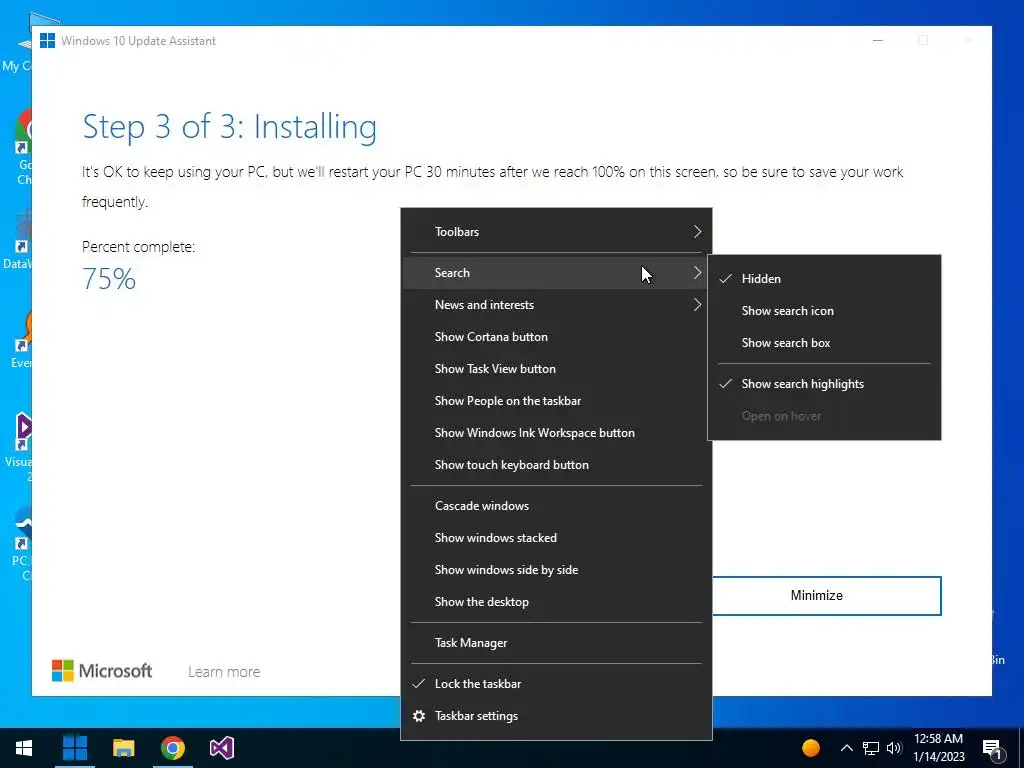Open File Explorer from the taskbar
The height and width of the screenshot is (768, 1024).
click(x=123, y=748)
